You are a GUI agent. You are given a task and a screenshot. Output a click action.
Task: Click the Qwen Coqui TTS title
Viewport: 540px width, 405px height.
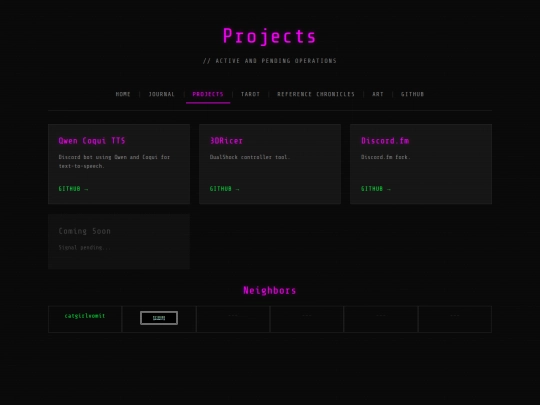pos(92,141)
